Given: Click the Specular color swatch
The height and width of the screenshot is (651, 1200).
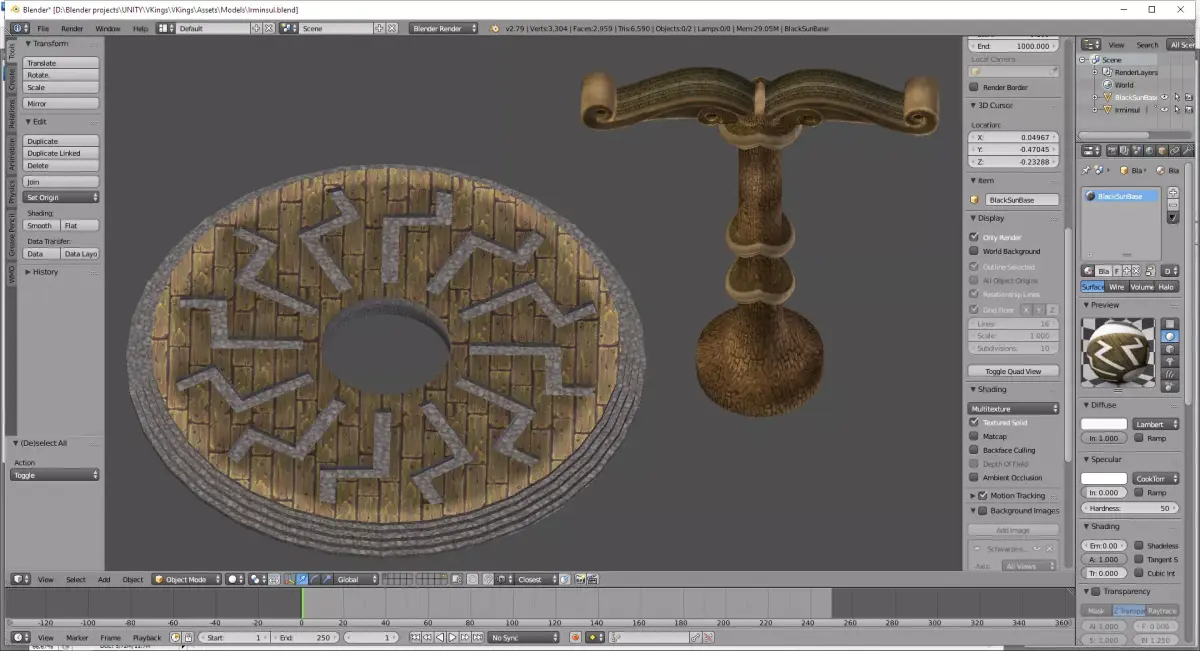Looking at the screenshot, I should click(x=1104, y=479).
